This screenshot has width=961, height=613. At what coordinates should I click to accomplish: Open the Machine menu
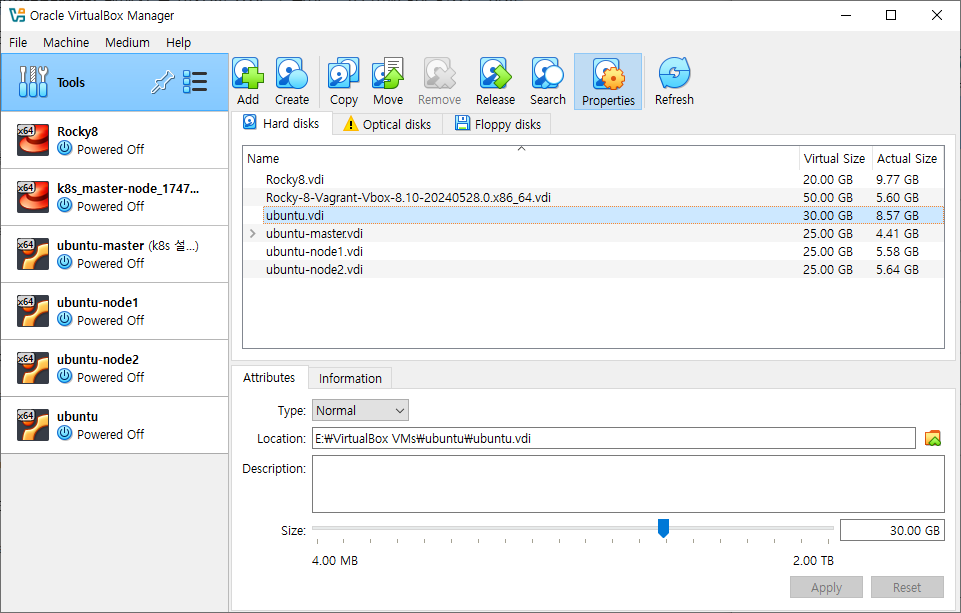click(x=66, y=42)
